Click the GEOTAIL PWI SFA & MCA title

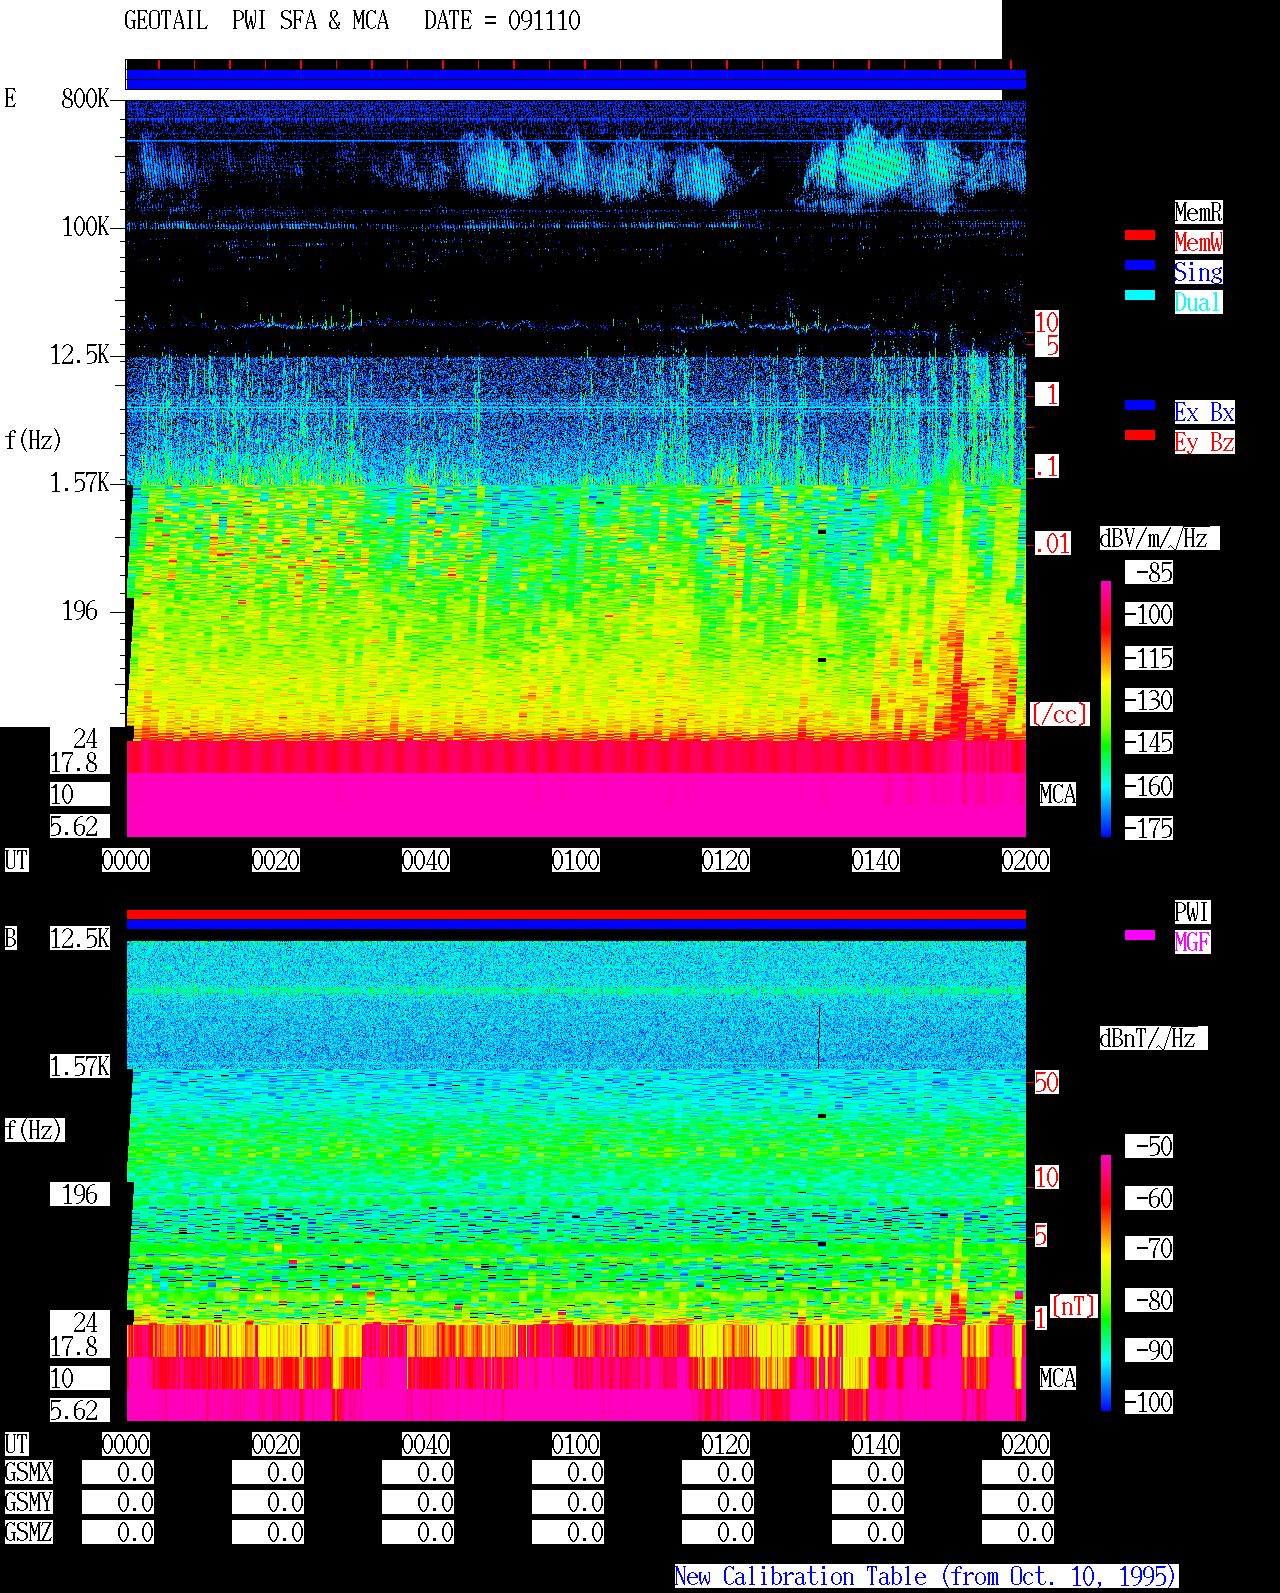point(256,20)
